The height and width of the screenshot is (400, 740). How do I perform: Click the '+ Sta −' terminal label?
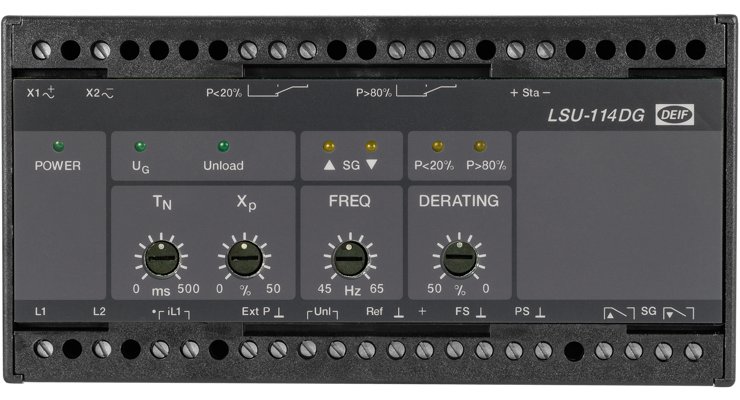[x=531, y=93]
